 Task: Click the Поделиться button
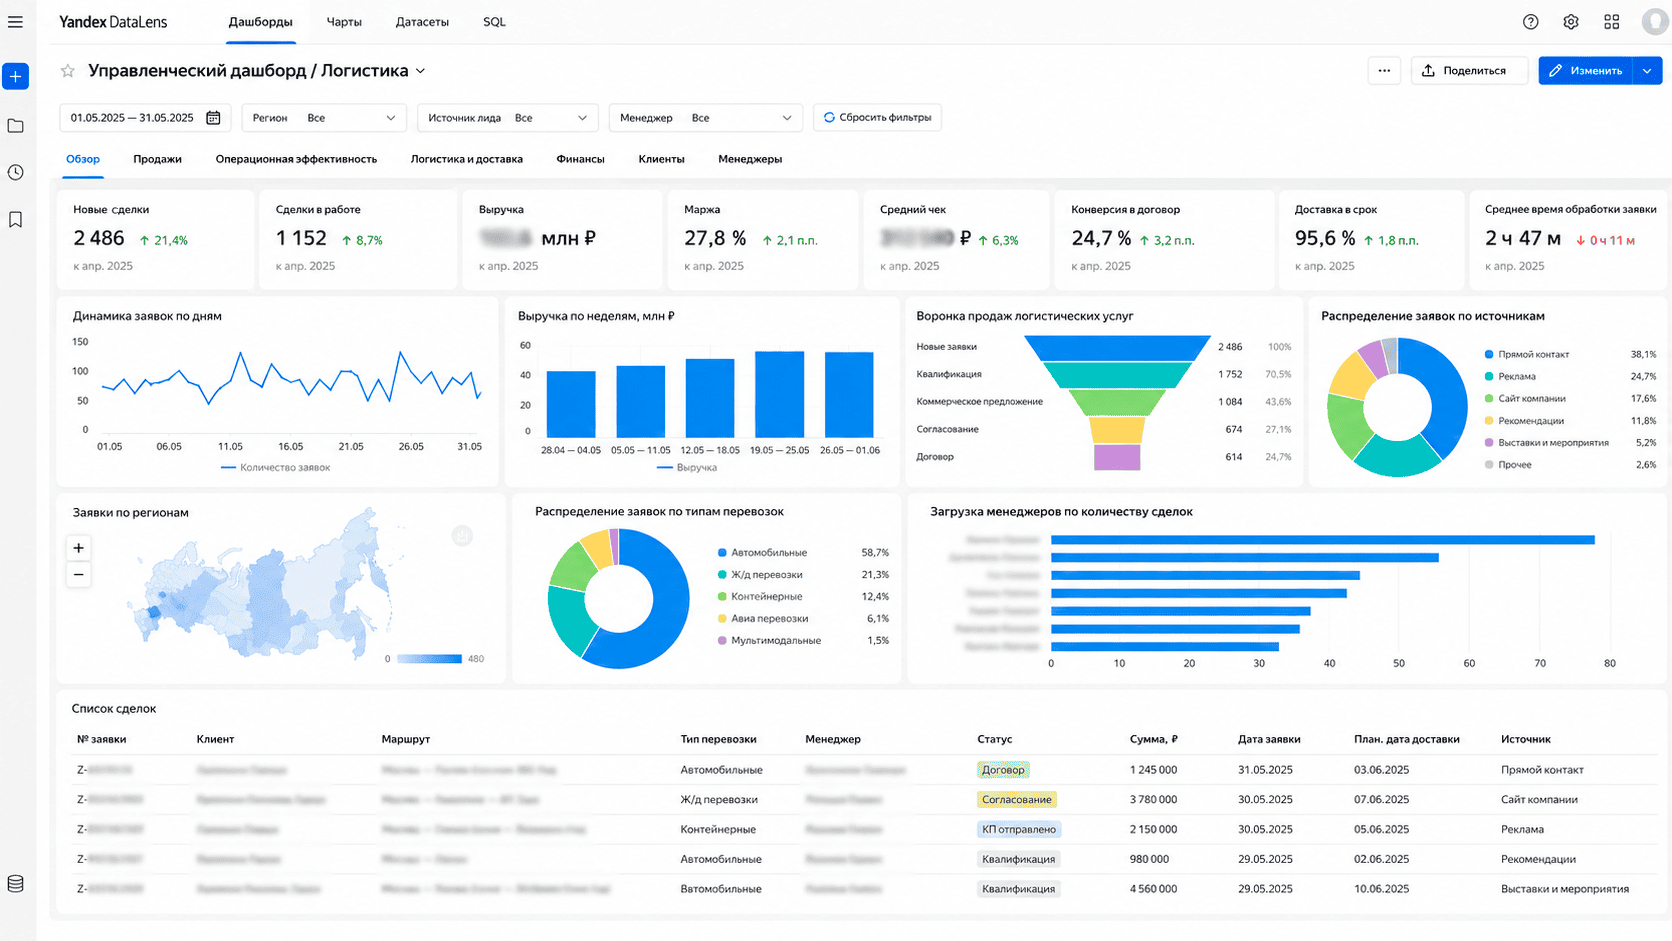[1469, 71]
